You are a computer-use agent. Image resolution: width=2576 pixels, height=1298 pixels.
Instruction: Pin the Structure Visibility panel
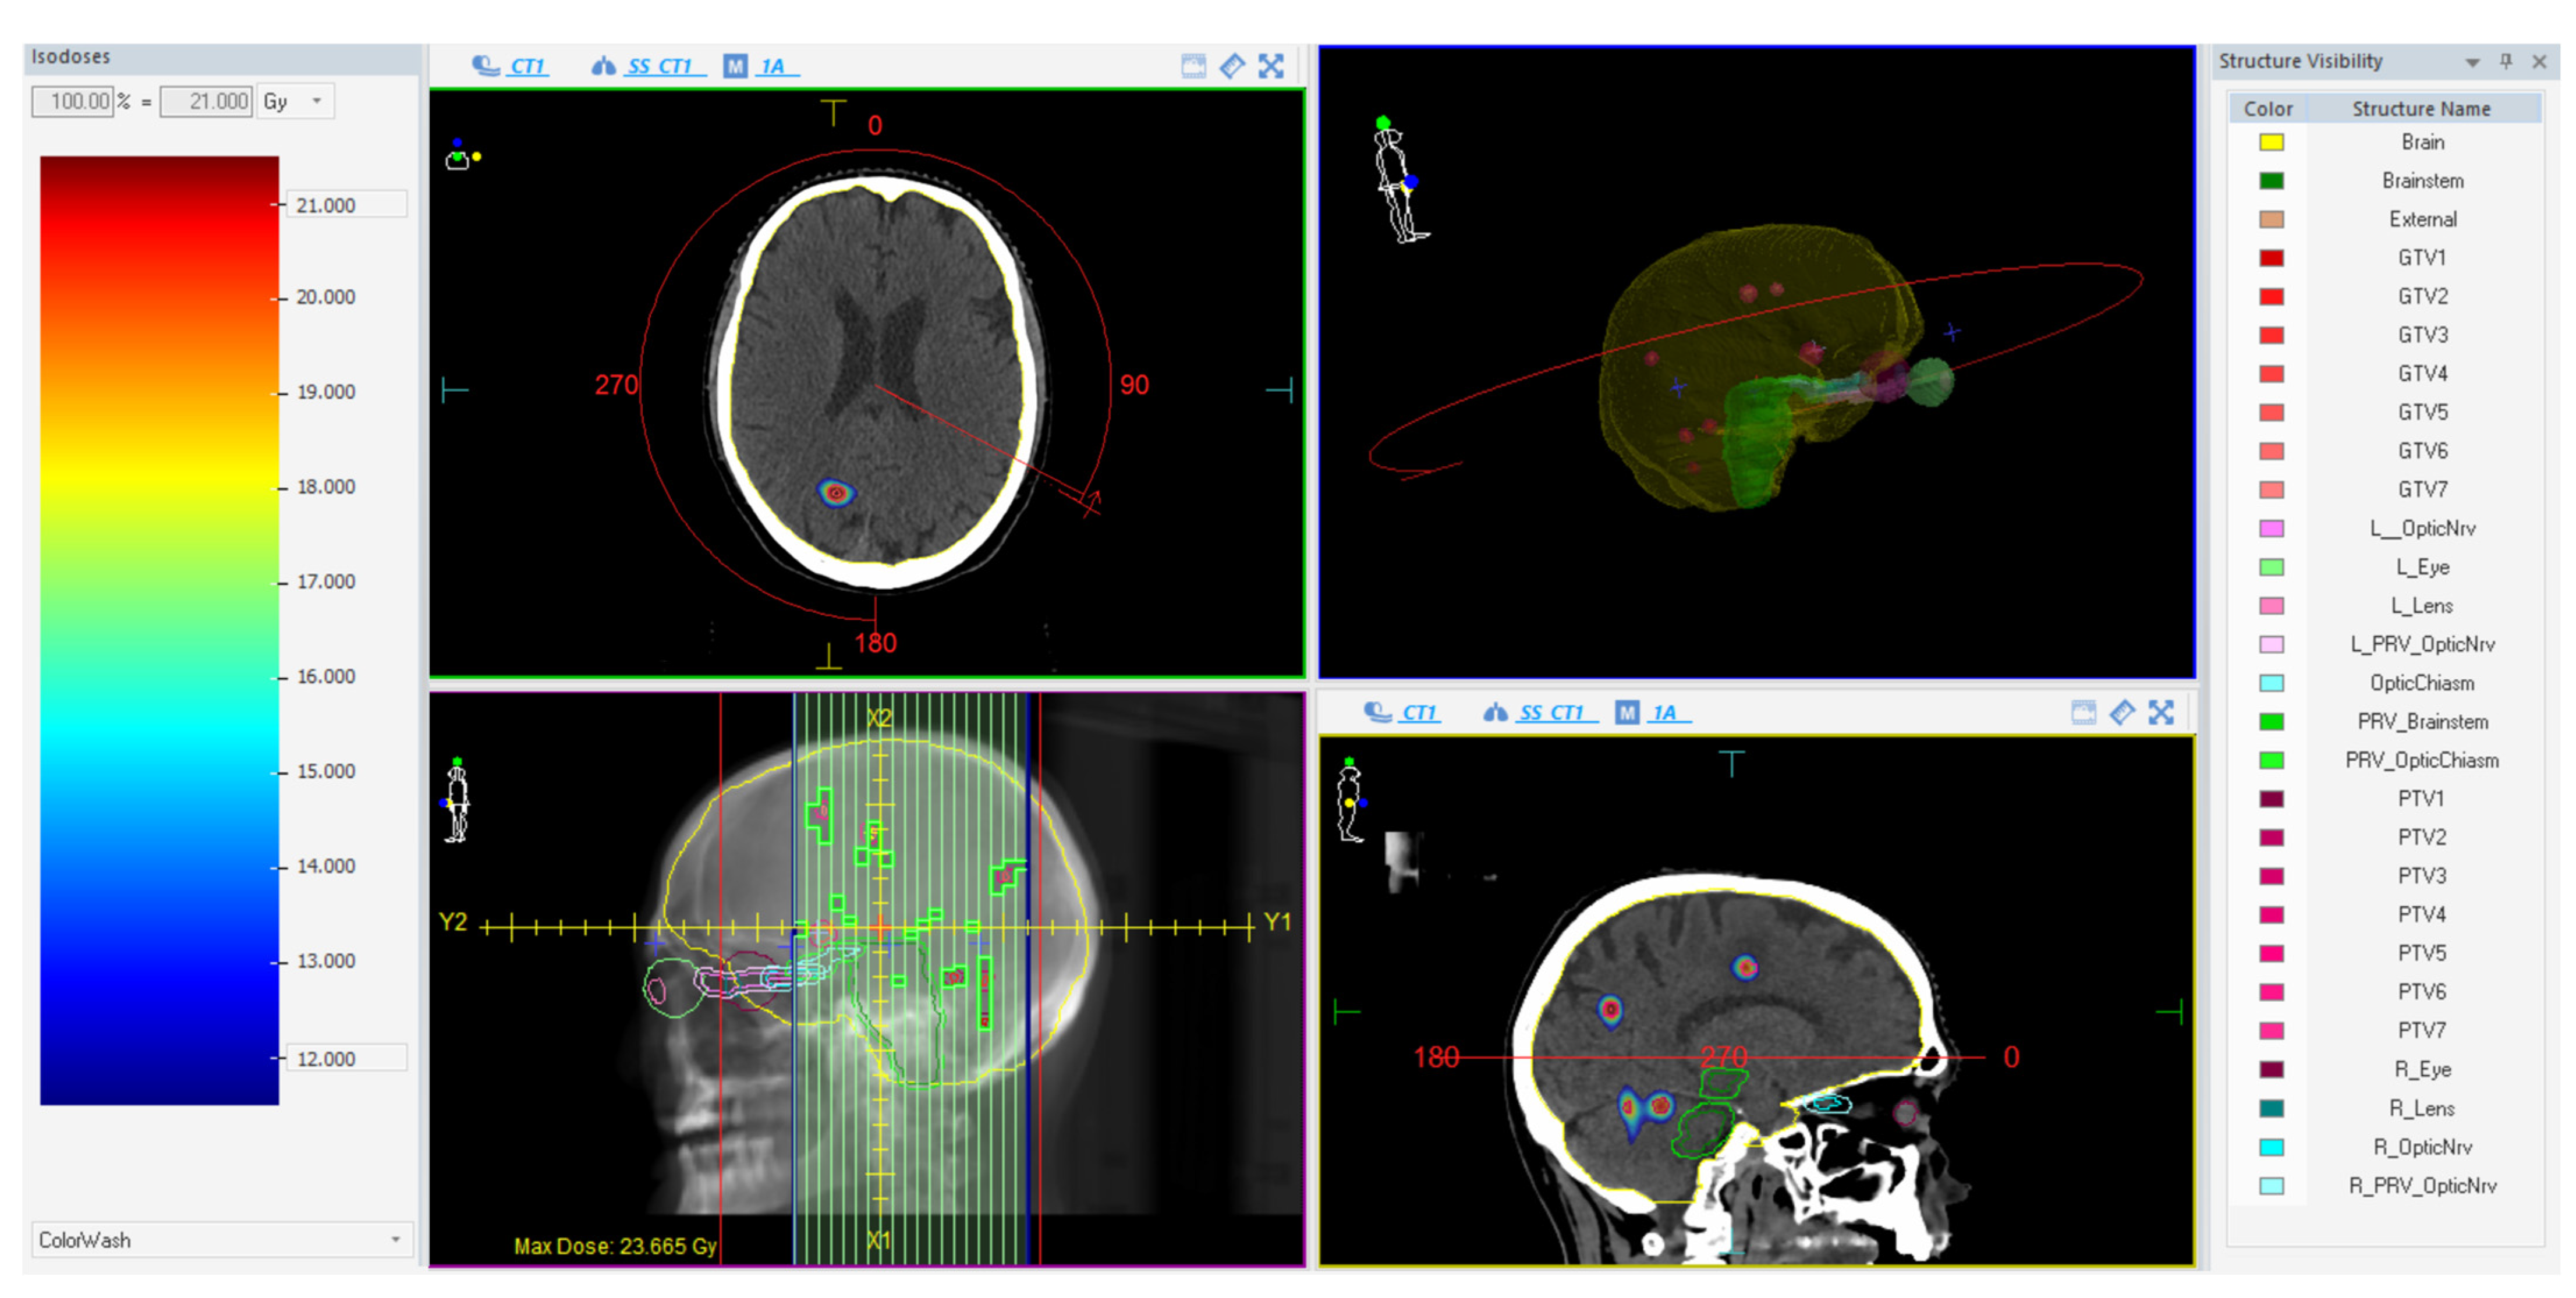(x=2506, y=61)
